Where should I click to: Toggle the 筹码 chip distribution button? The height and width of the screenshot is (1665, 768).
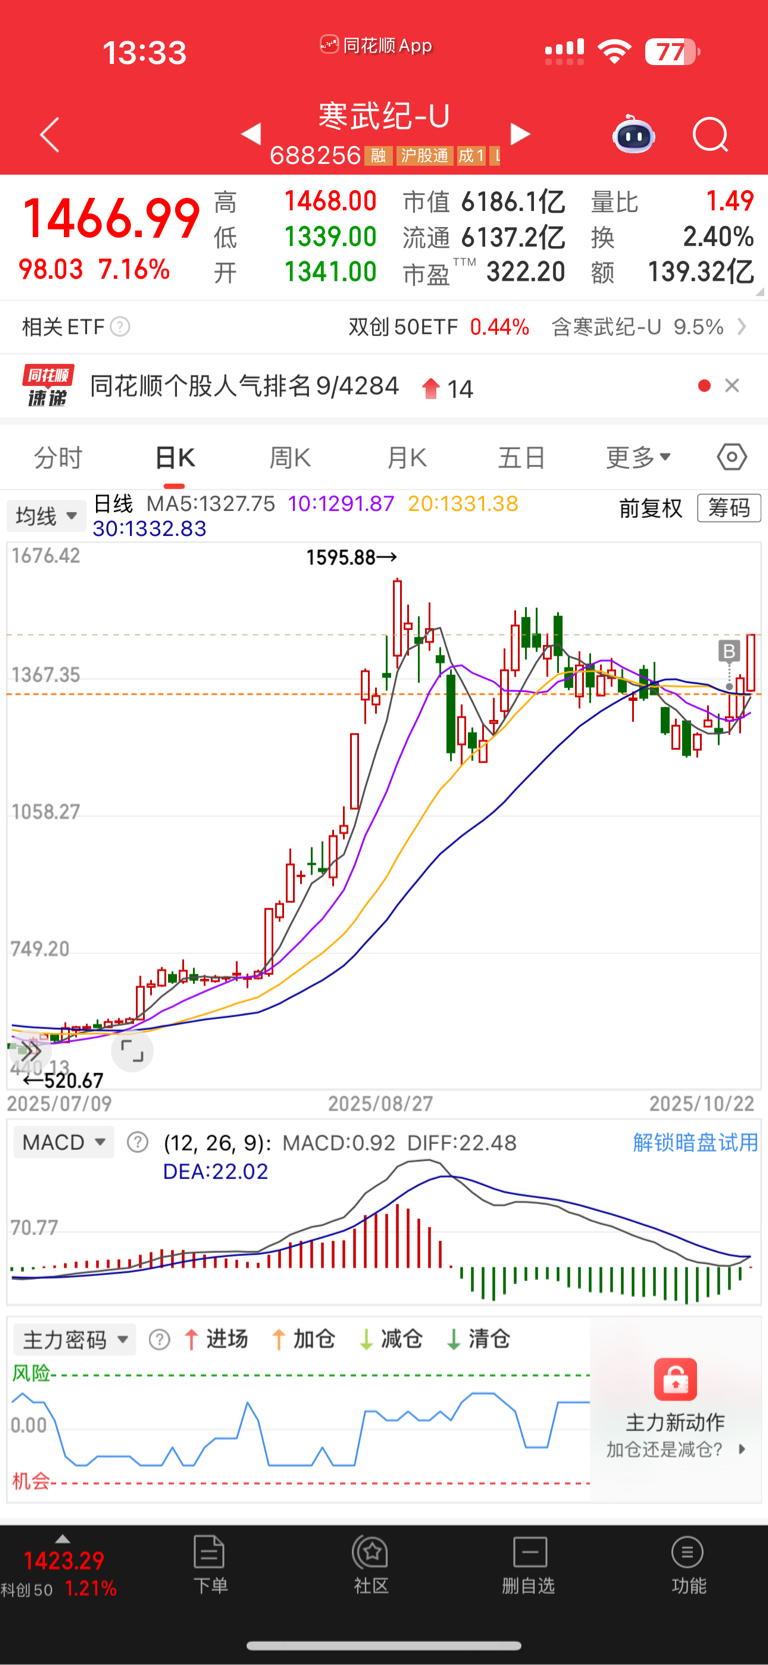729,508
